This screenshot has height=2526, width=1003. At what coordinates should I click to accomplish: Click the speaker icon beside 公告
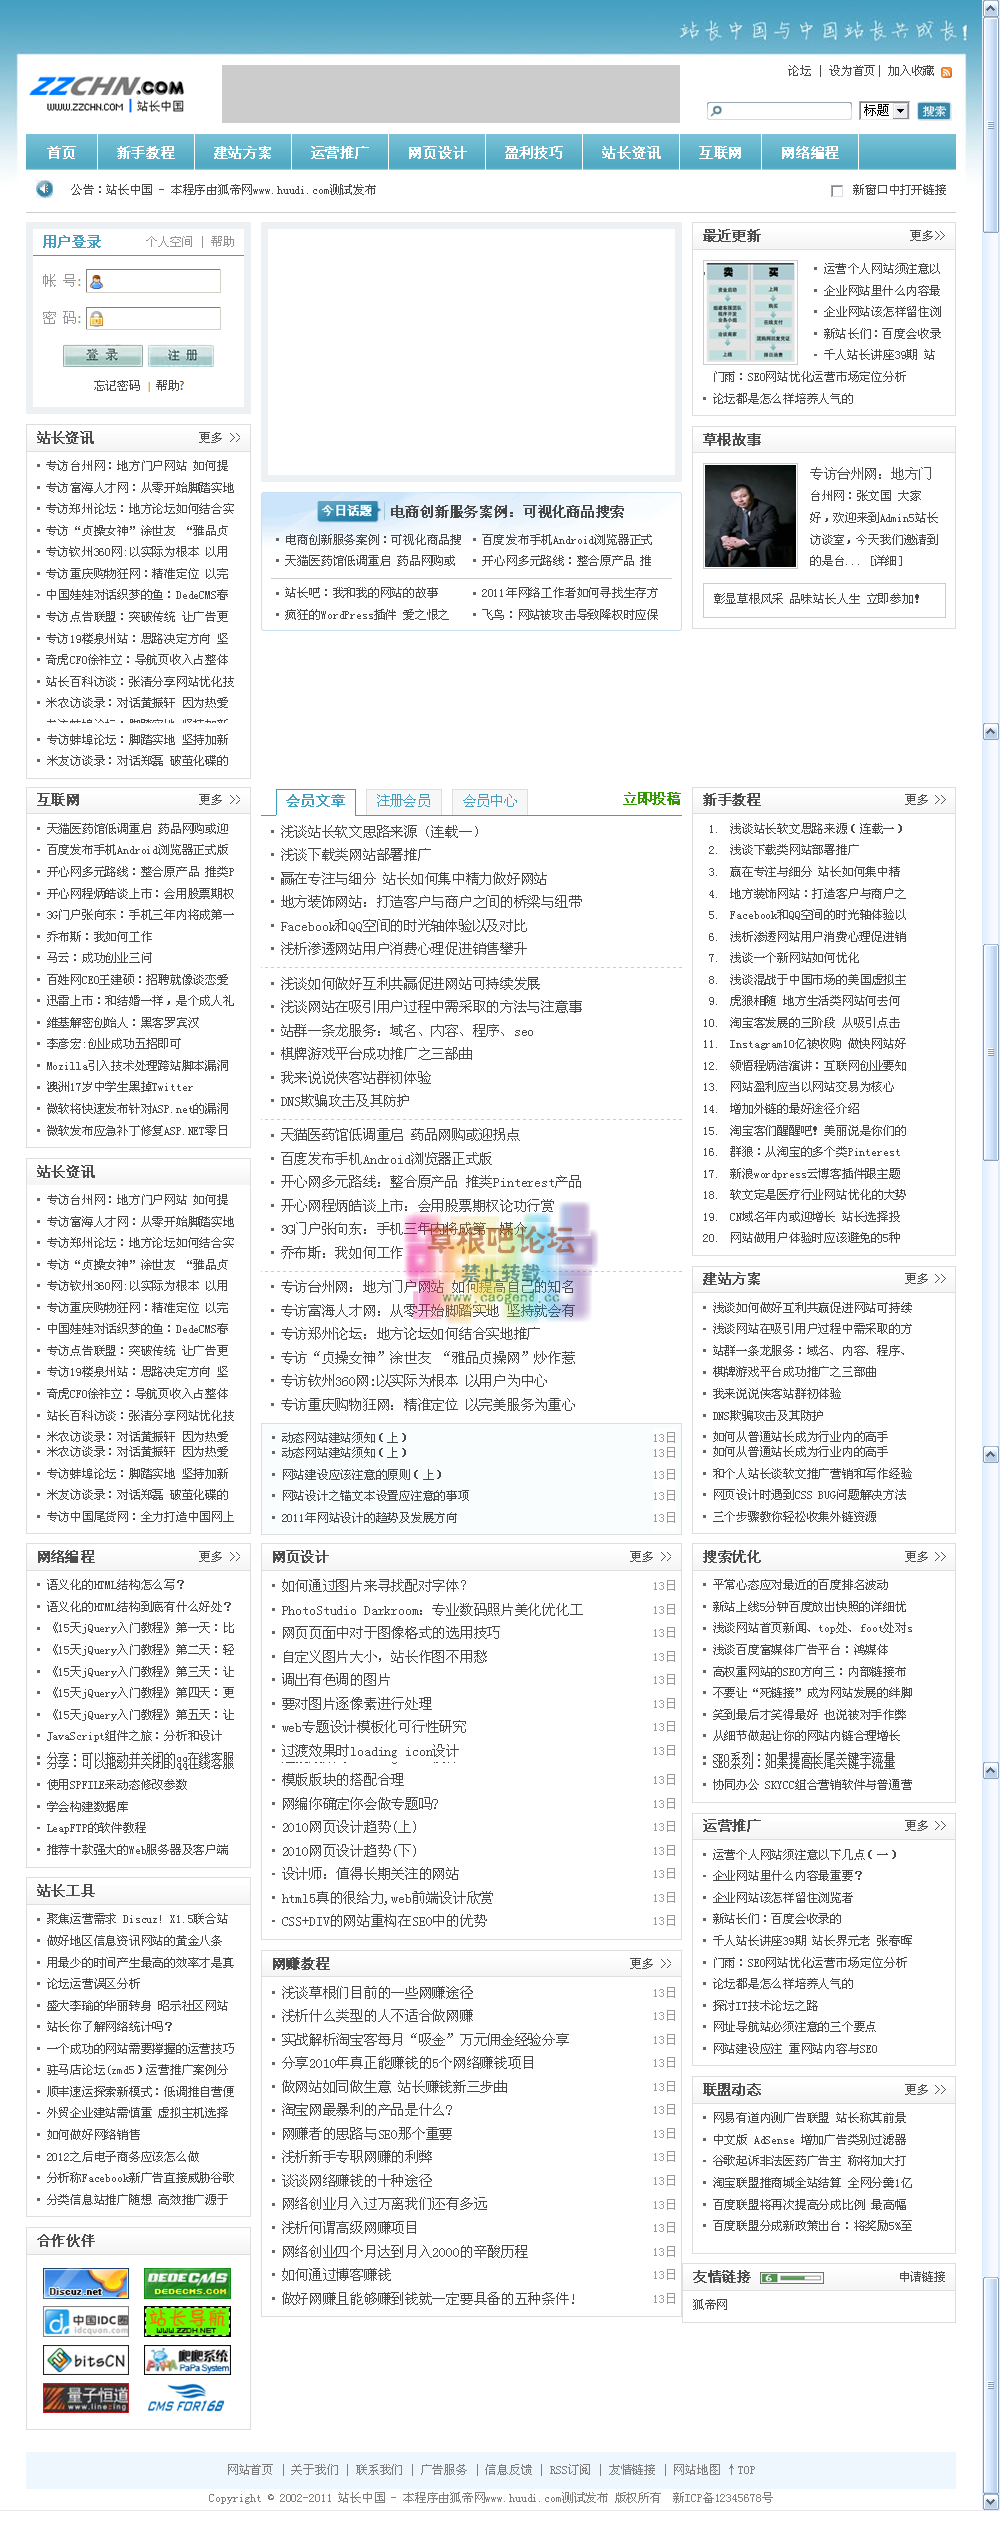[x=44, y=189]
